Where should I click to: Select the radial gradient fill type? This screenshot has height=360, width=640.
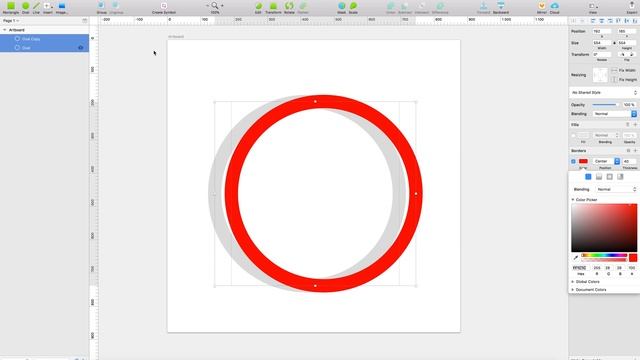tap(609, 177)
